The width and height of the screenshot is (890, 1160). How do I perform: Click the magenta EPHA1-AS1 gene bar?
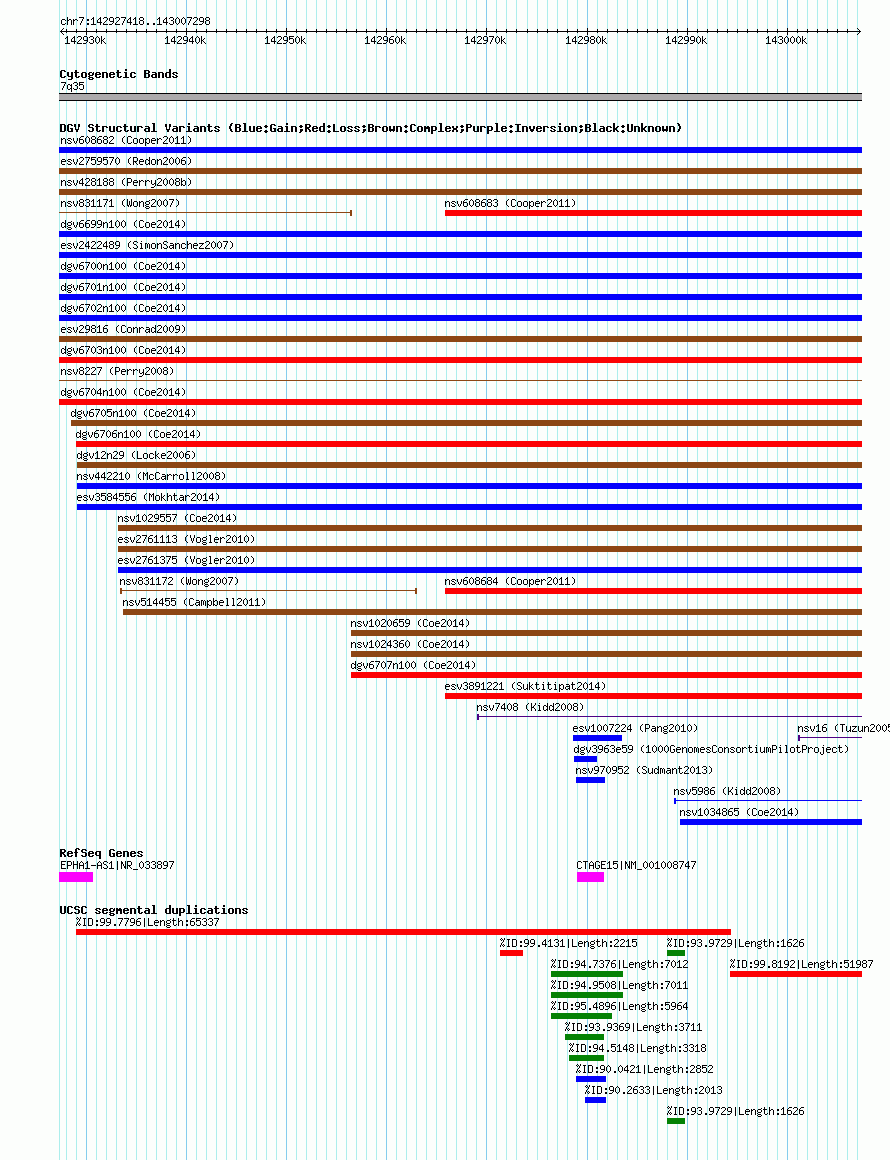click(x=76, y=877)
